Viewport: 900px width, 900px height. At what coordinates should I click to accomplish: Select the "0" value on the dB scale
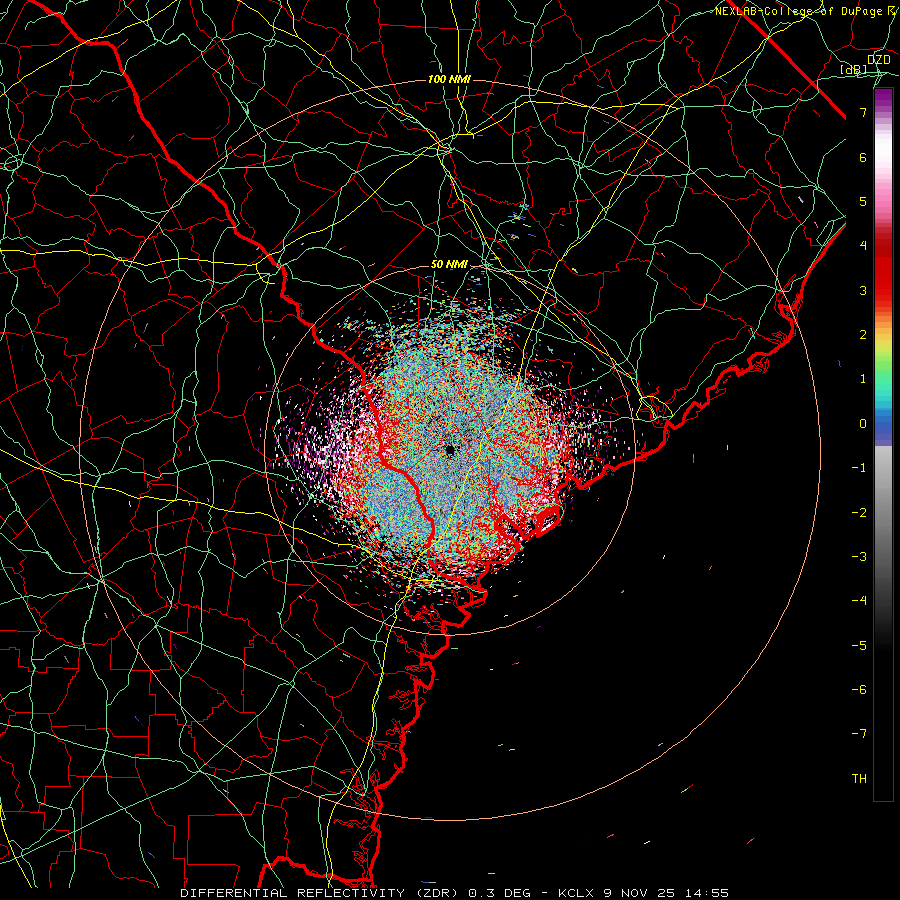[x=863, y=424]
